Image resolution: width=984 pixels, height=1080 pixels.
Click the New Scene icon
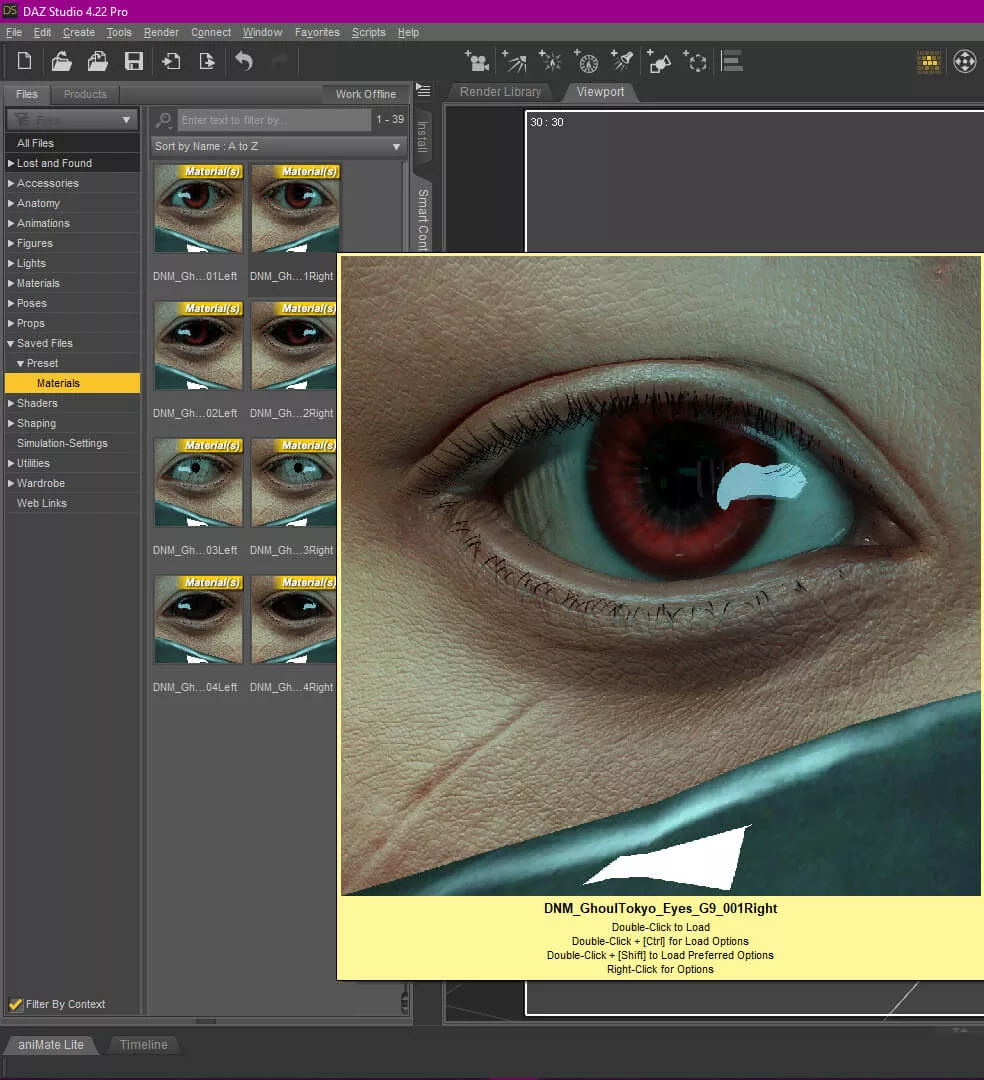point(25,62)
